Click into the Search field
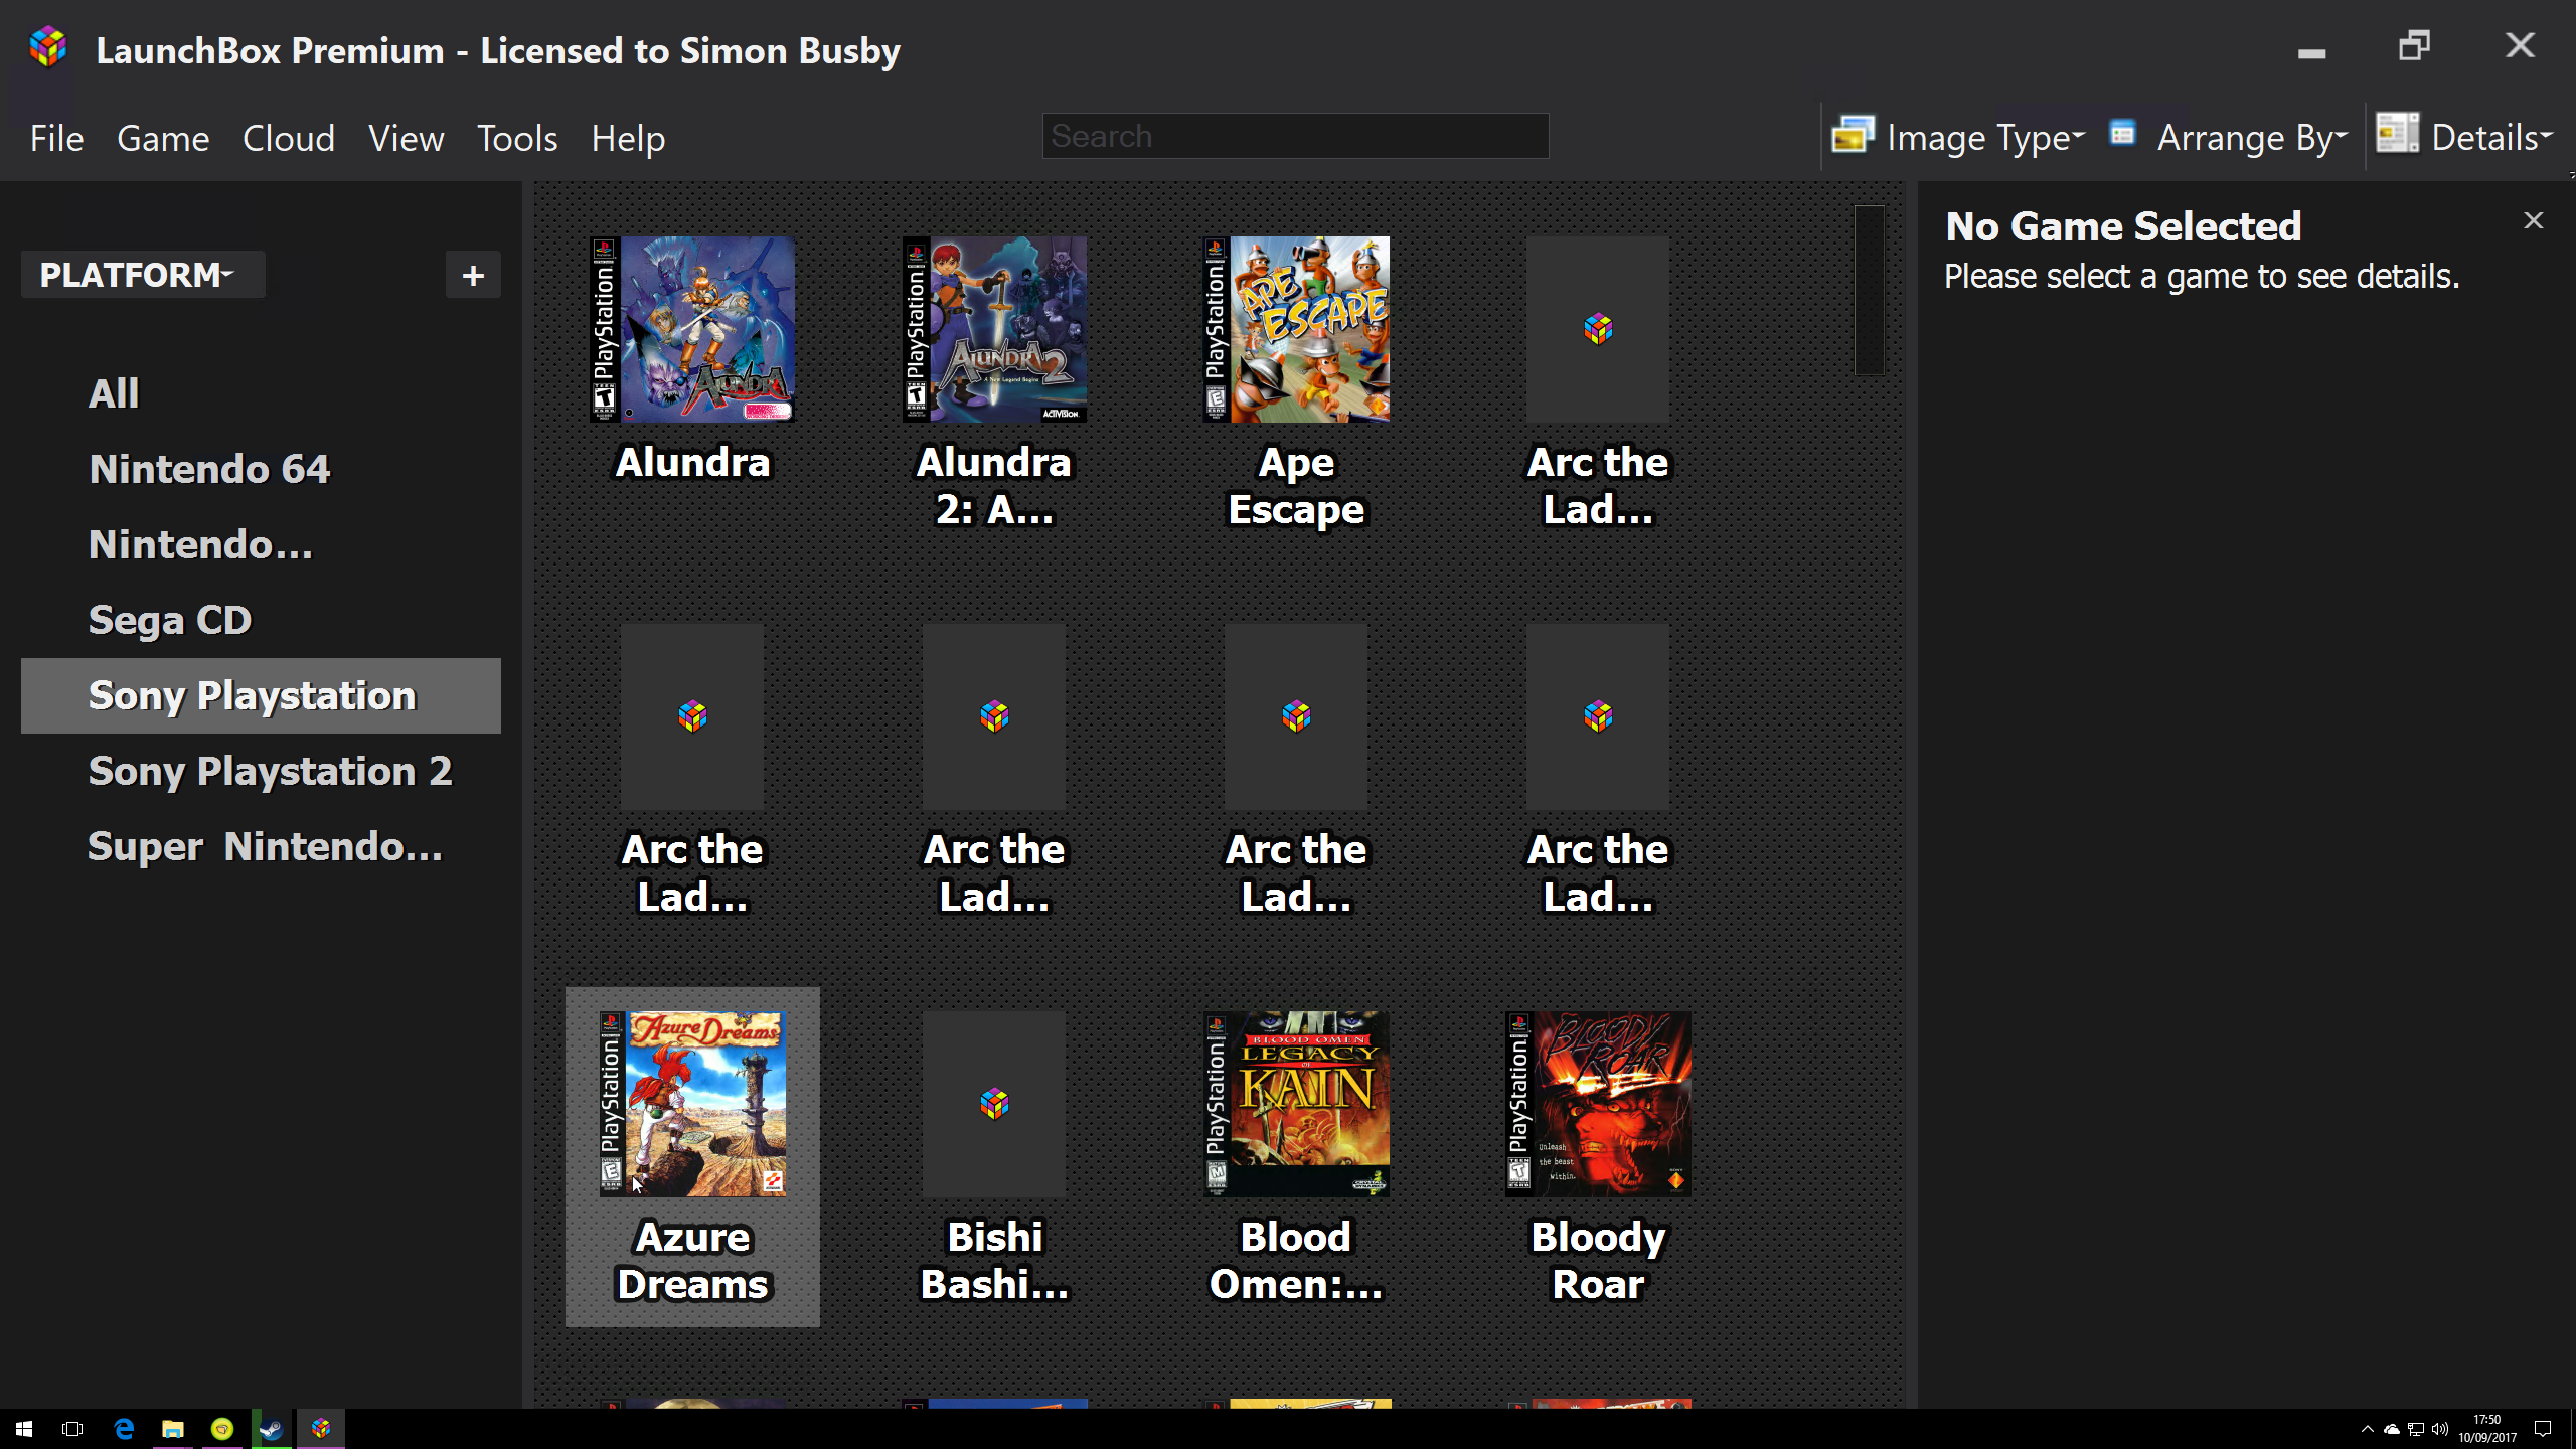Viewport: 2576px width, 1449px height. [1295, 136]
